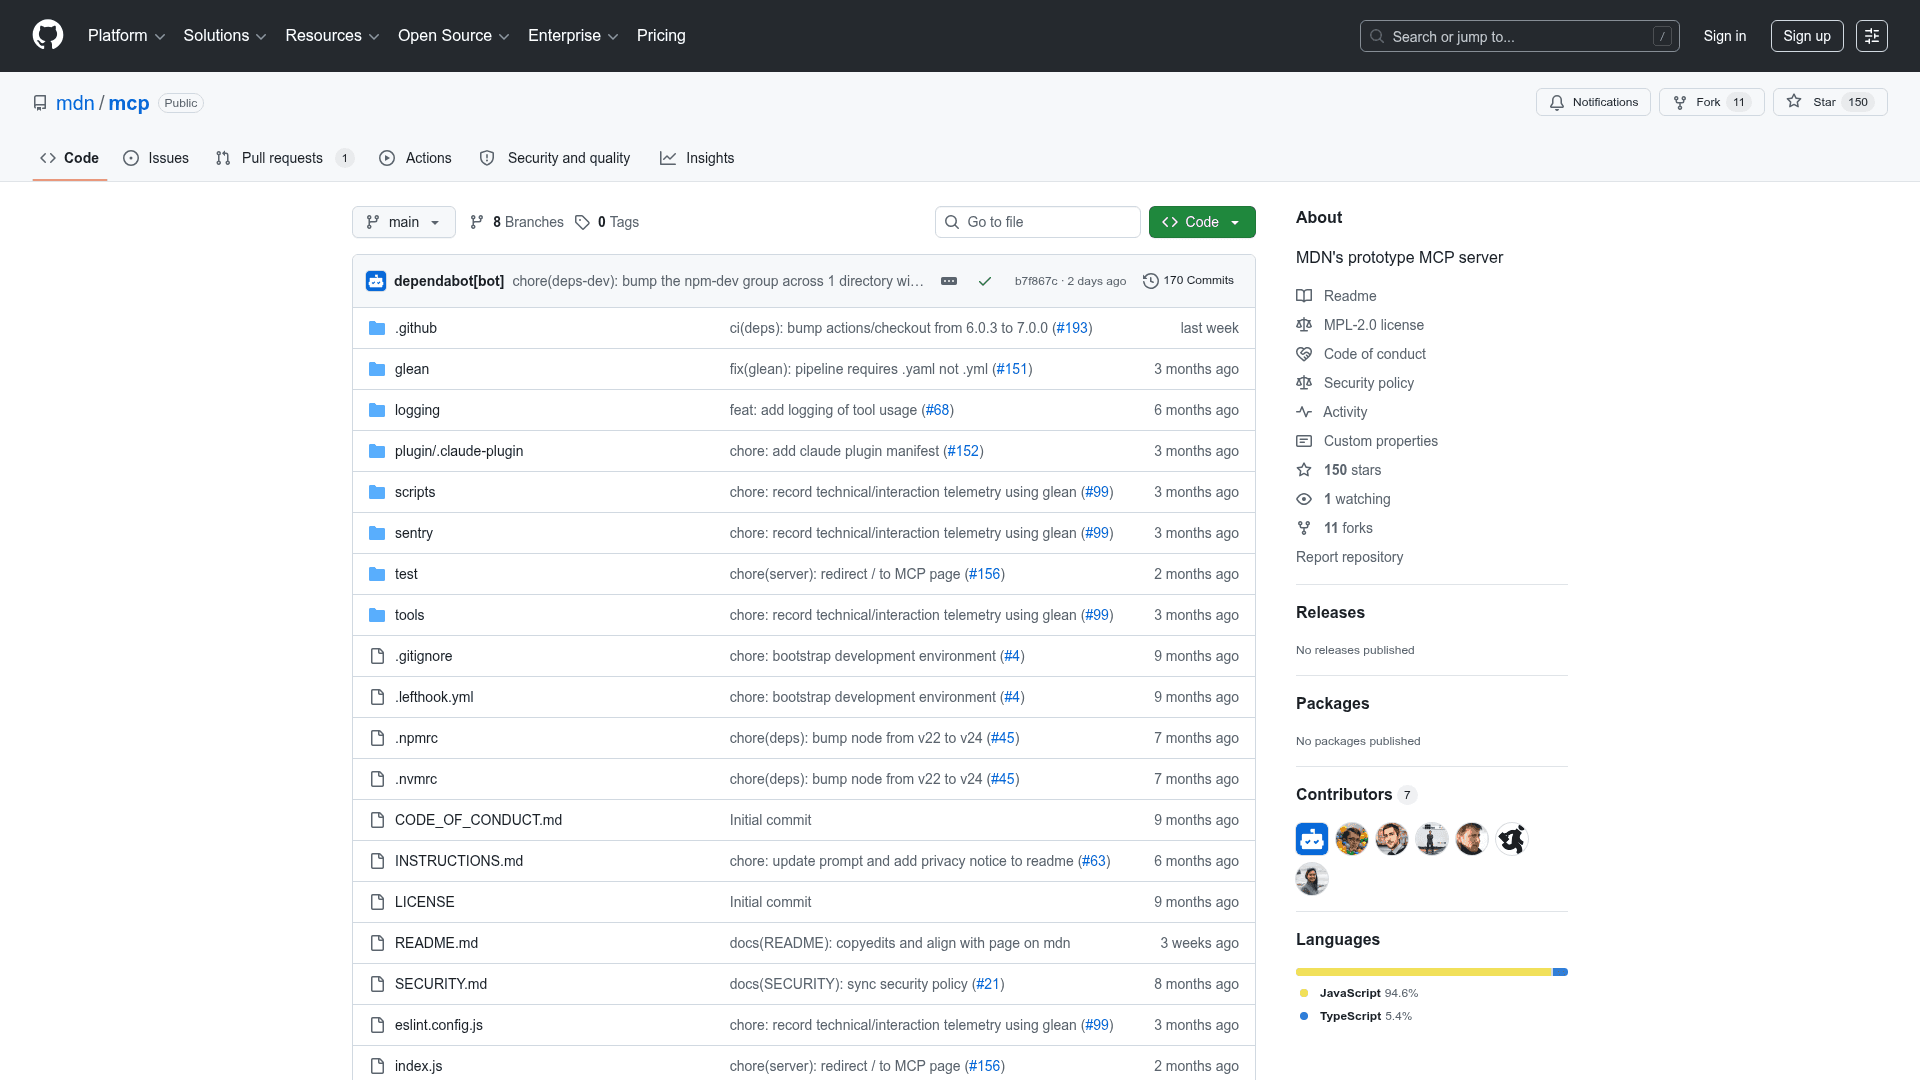The width and height of the screenshot is (1920, 1080).
Task: Open the Pull requests tab
Action: click(284, 158)
